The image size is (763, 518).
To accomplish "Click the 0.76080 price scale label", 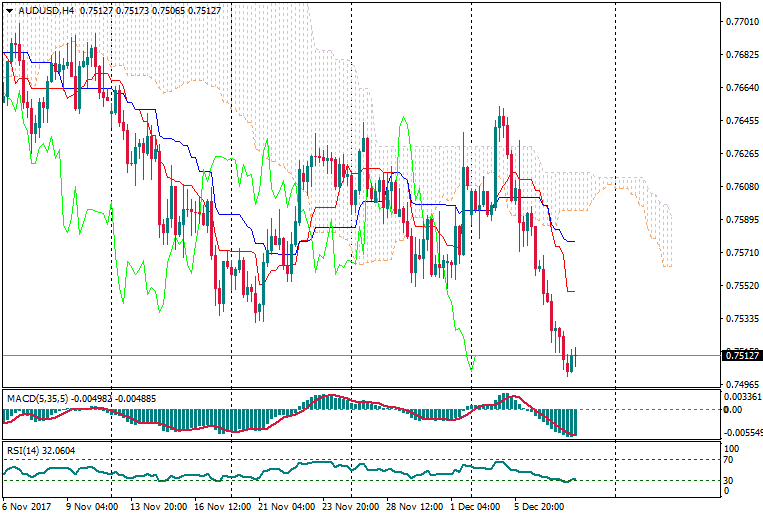I will [740, 187].
